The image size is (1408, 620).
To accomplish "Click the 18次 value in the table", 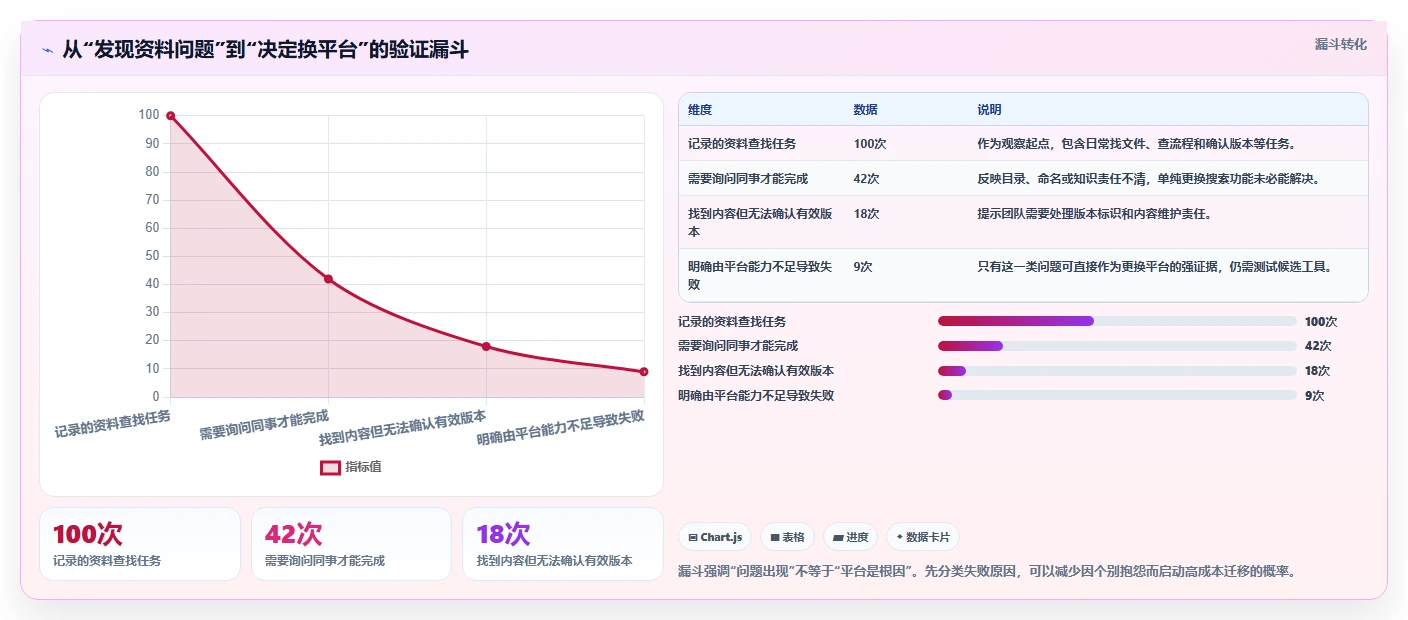I will pos(867,214).
